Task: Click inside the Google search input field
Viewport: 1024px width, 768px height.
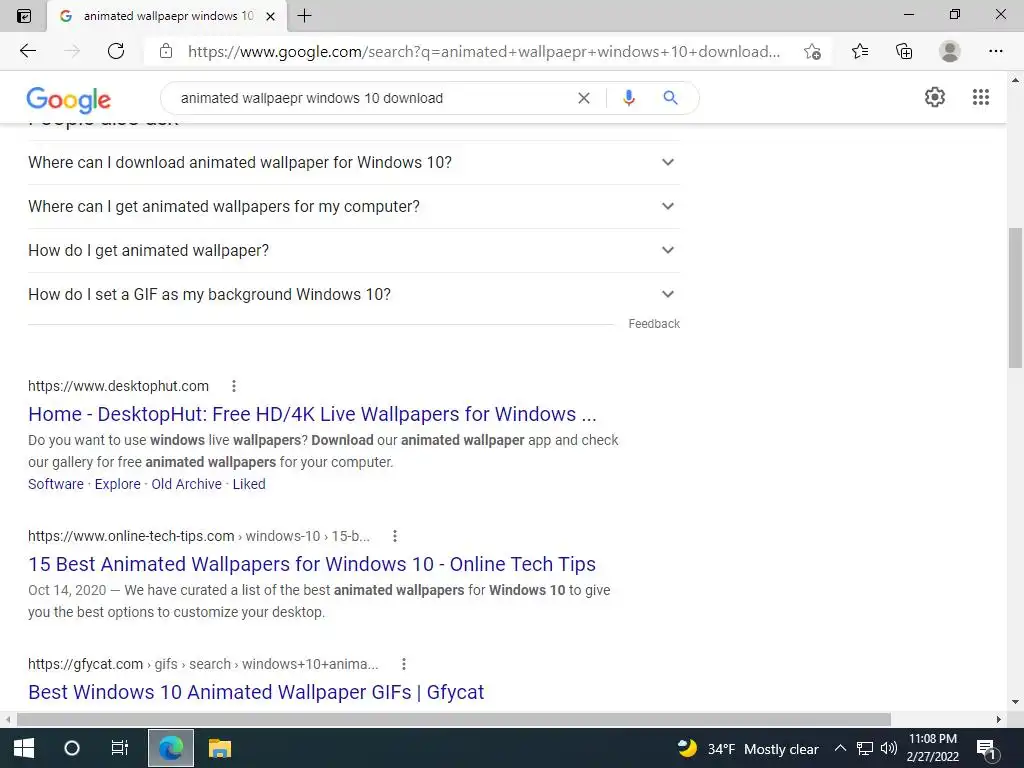Action: 372,98
